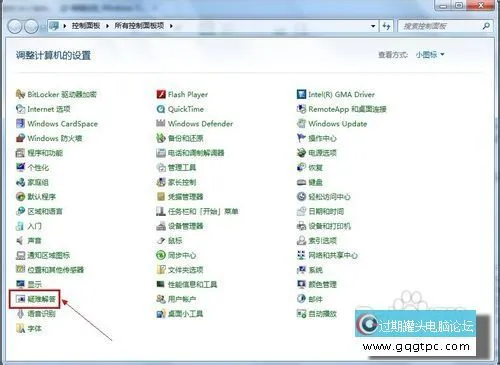This screenshot has height=365, width=500.
Task: Open the 同步中心 icon
Action: point(161,255)
